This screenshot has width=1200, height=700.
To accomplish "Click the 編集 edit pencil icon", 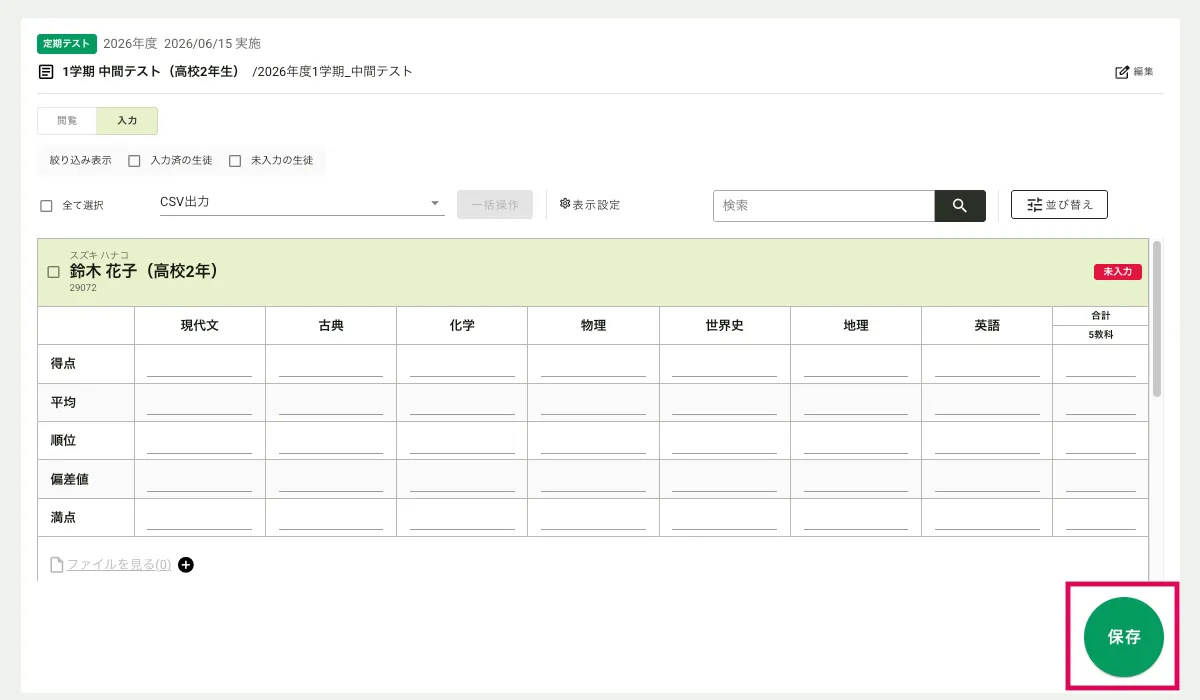I will point(1122,72).
